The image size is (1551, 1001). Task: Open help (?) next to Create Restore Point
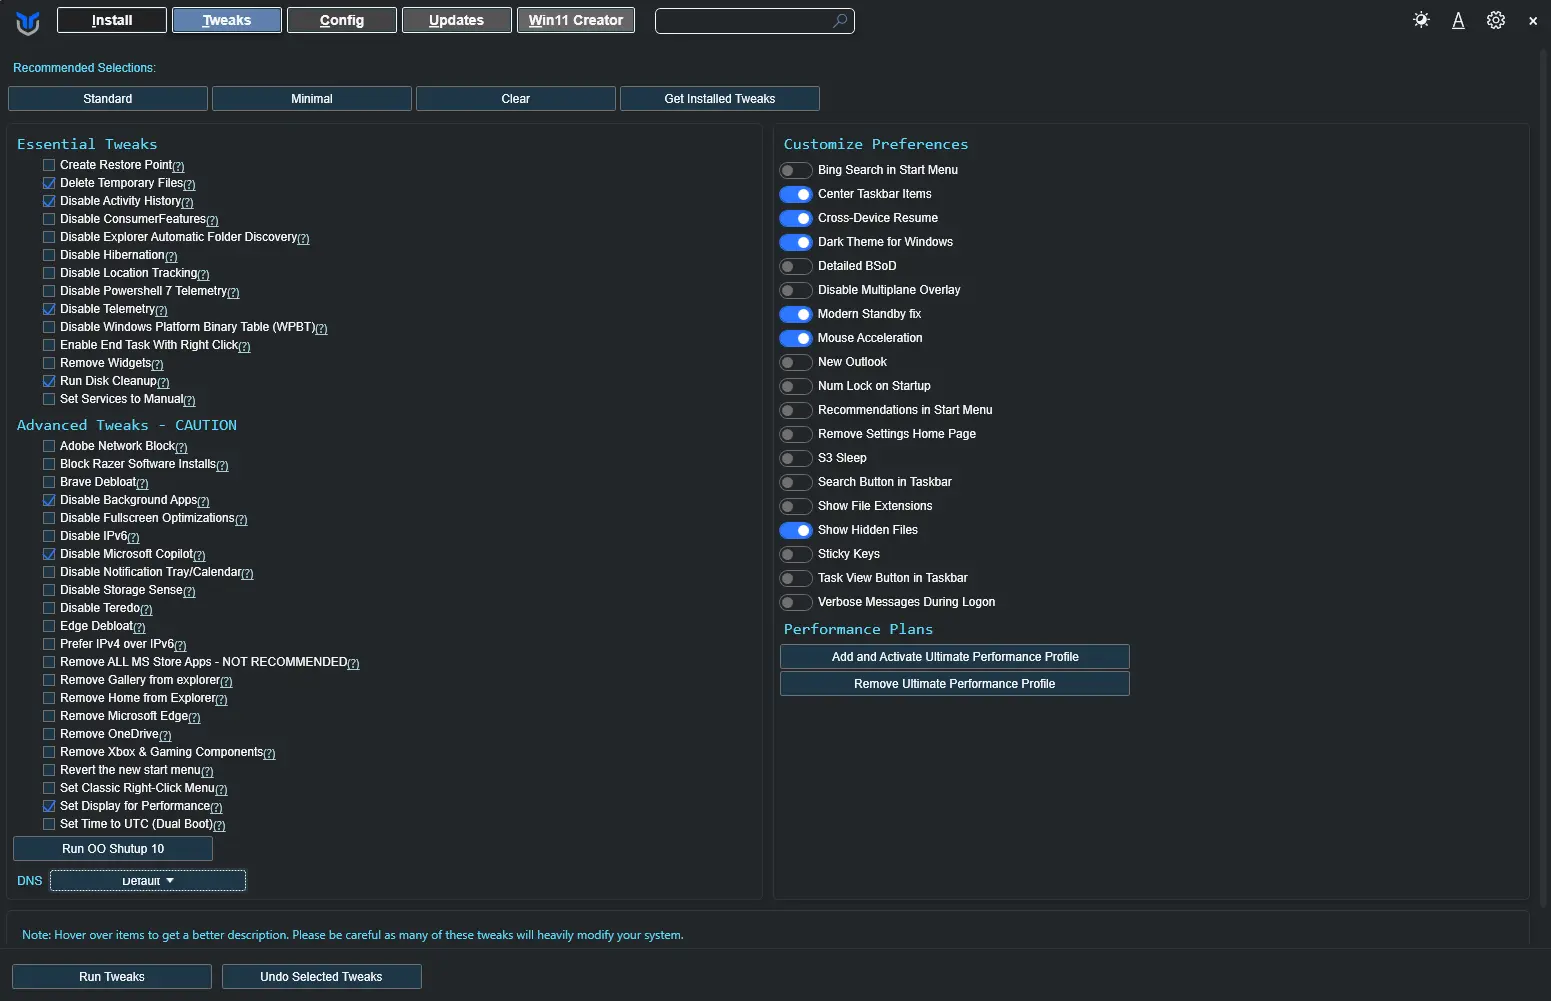pyautogui.click(x=178, y=166)
